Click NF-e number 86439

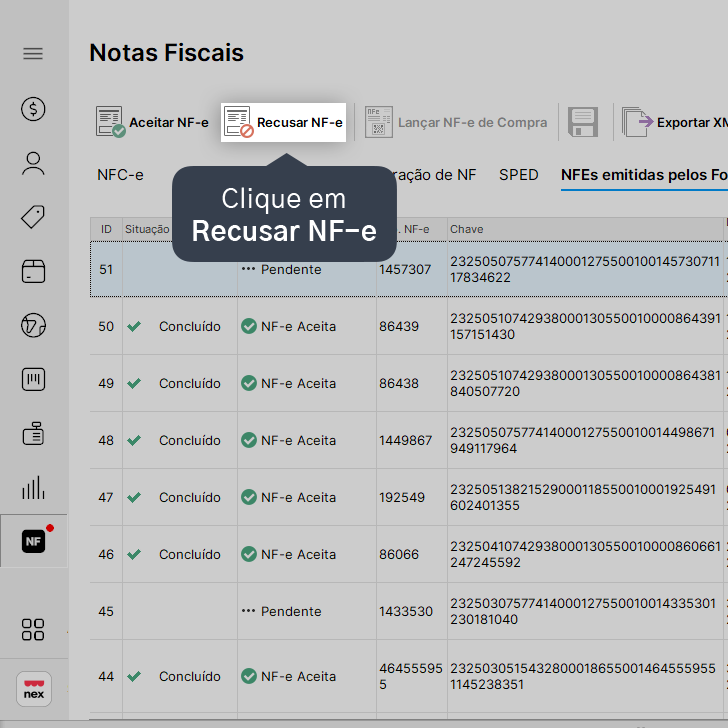(399, 326)
